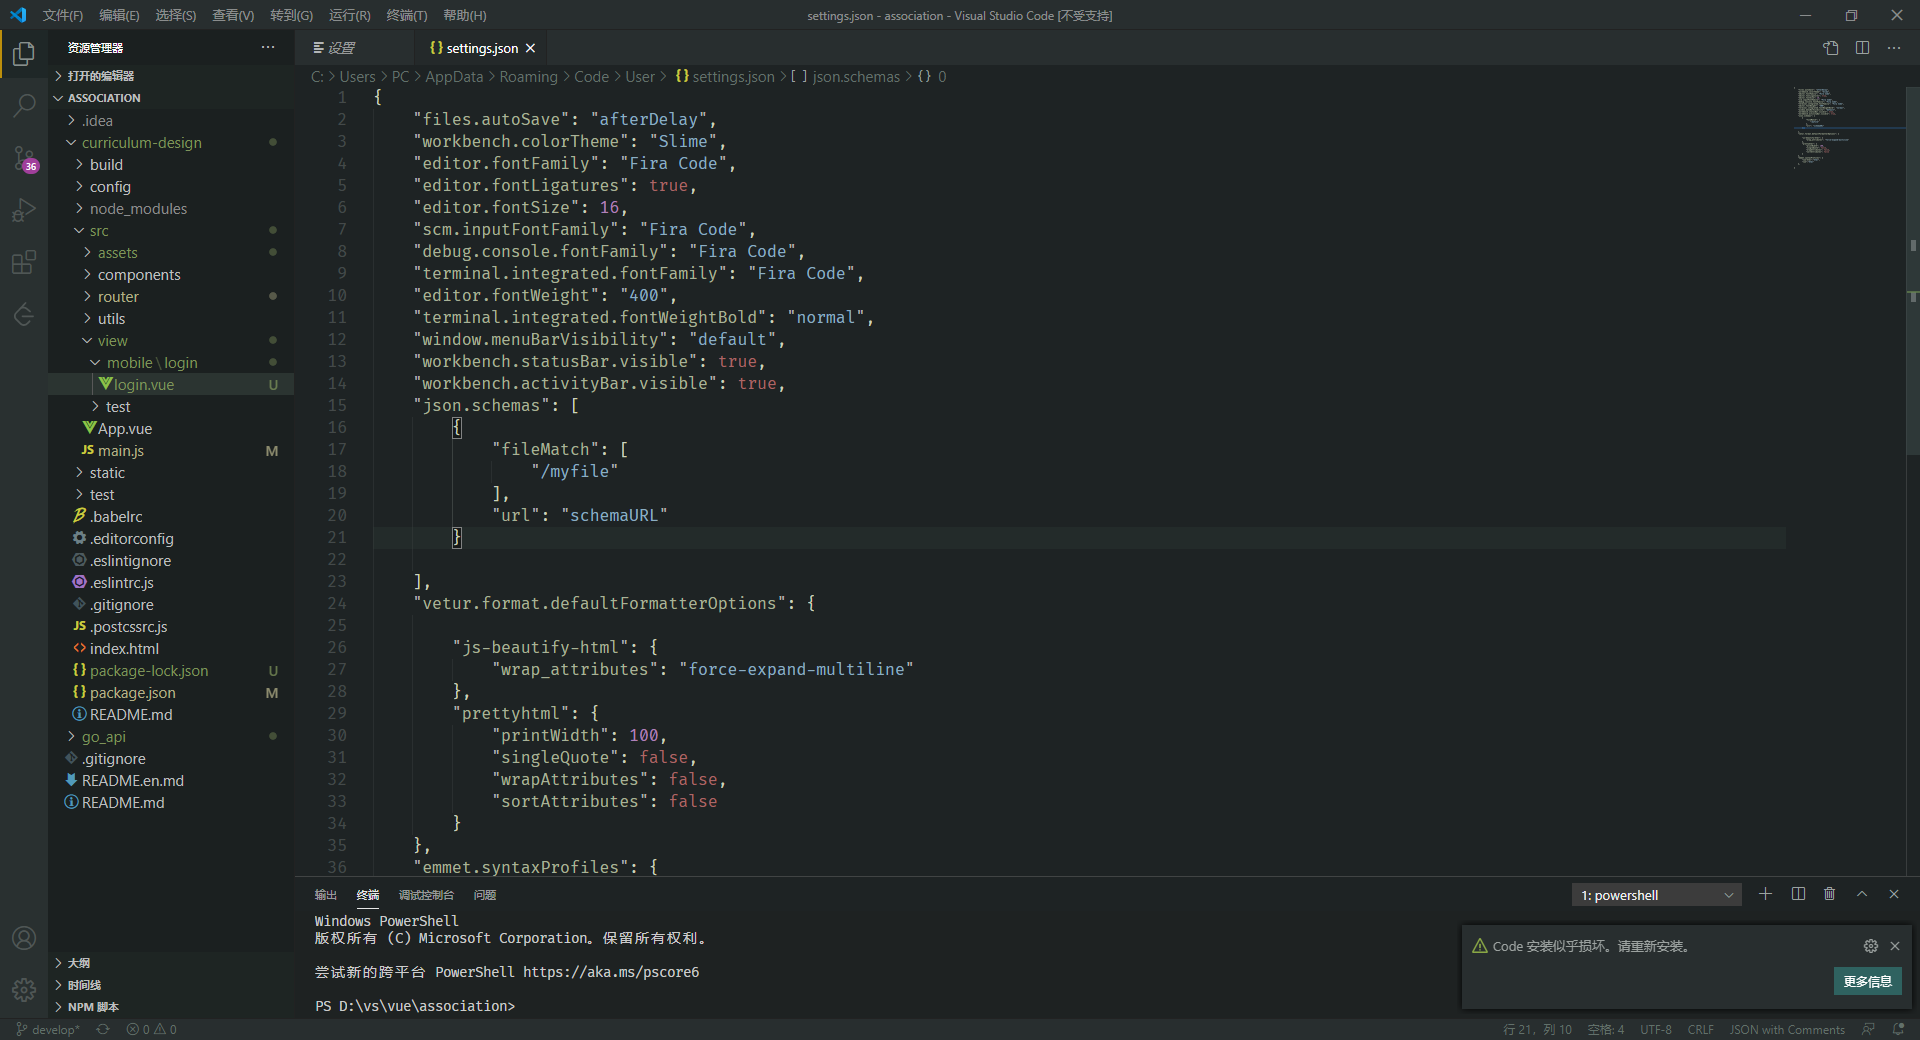The width and height of the screenshot is (1920, 1040).
Task: Open the 终端(T) menu
Action: point(407,15)
